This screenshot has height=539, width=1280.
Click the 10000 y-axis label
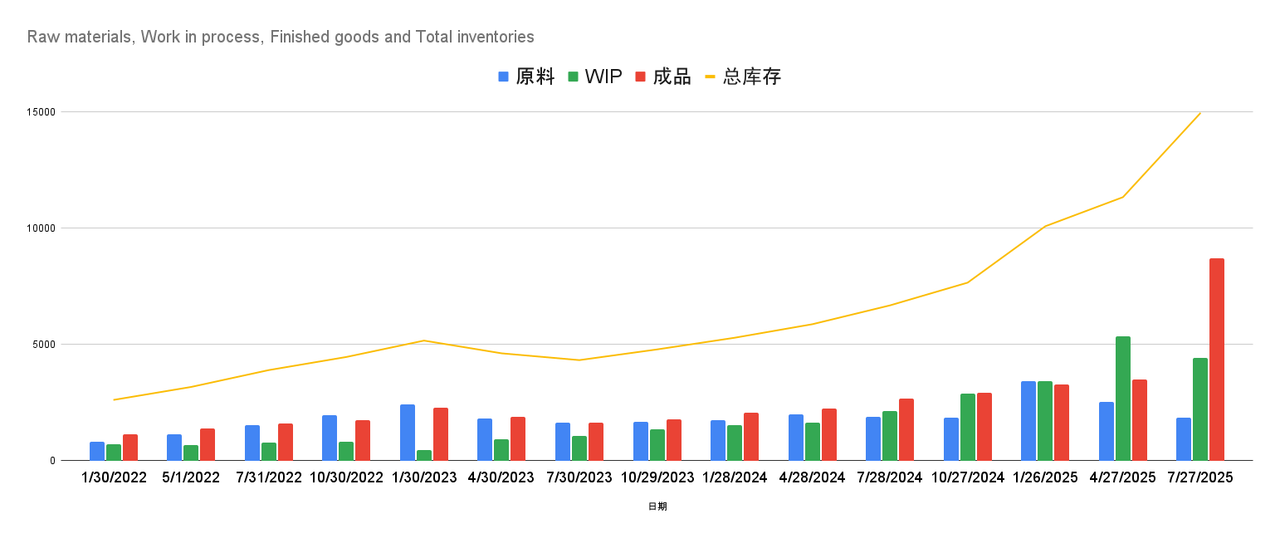coord(42,228)
